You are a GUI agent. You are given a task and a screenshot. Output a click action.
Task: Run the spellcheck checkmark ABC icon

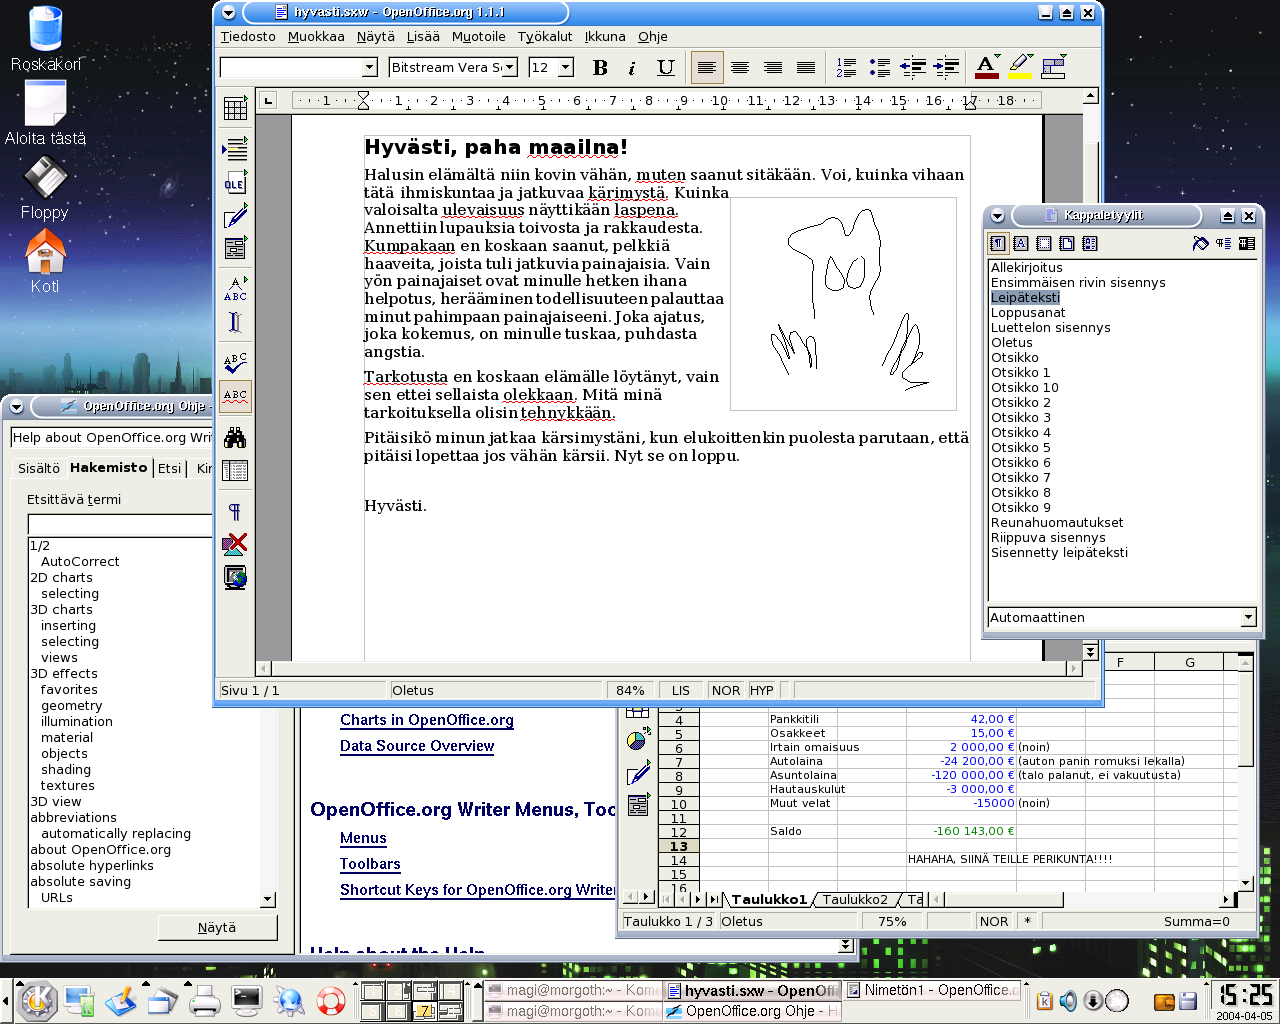(x=235, y=363)
